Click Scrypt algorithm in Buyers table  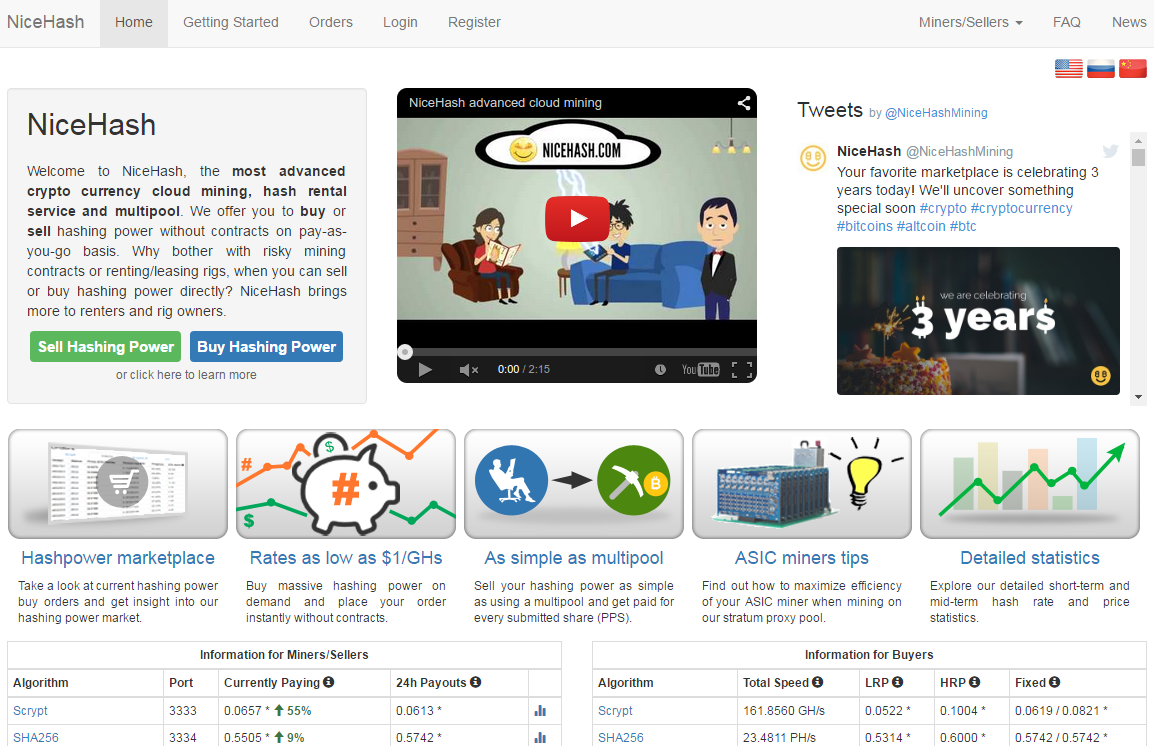coord(615,711)
